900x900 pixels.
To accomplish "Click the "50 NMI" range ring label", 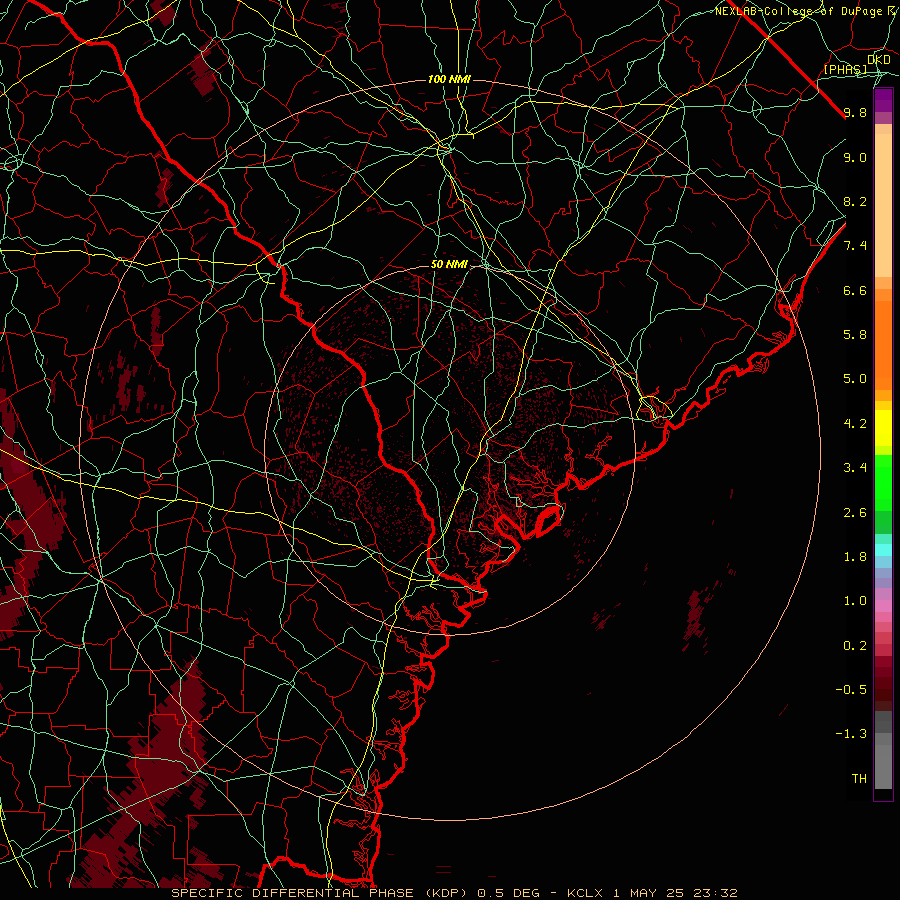I will pos(449,265).
